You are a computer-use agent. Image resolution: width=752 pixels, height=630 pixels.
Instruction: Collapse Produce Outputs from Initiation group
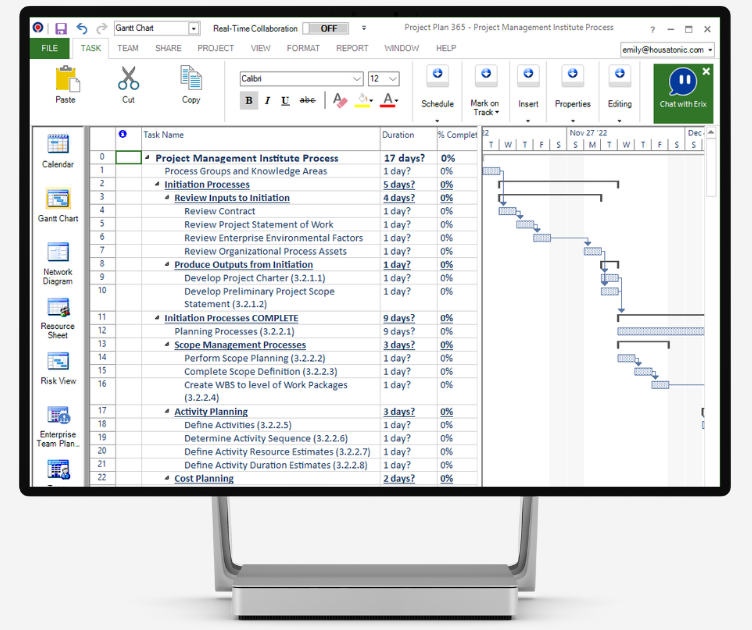coord(167,264)
